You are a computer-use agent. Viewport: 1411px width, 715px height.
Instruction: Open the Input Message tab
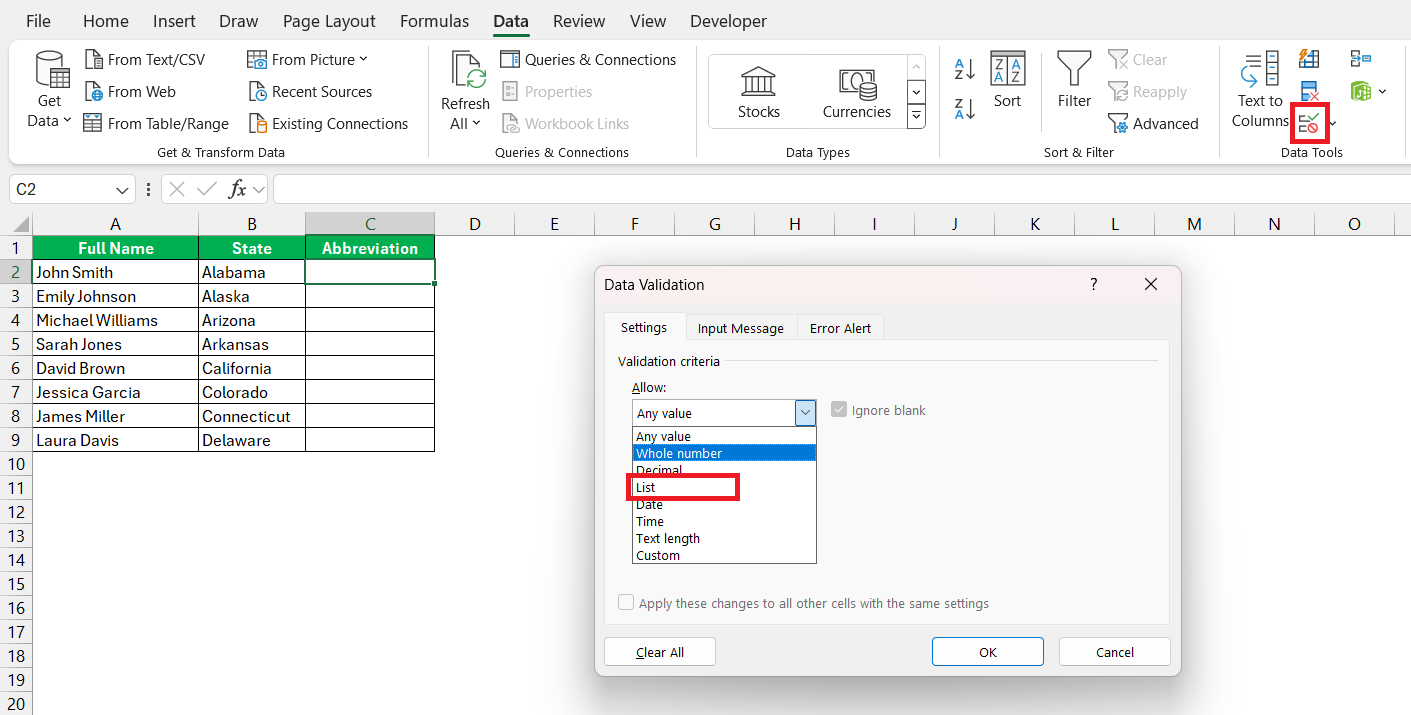741,328
